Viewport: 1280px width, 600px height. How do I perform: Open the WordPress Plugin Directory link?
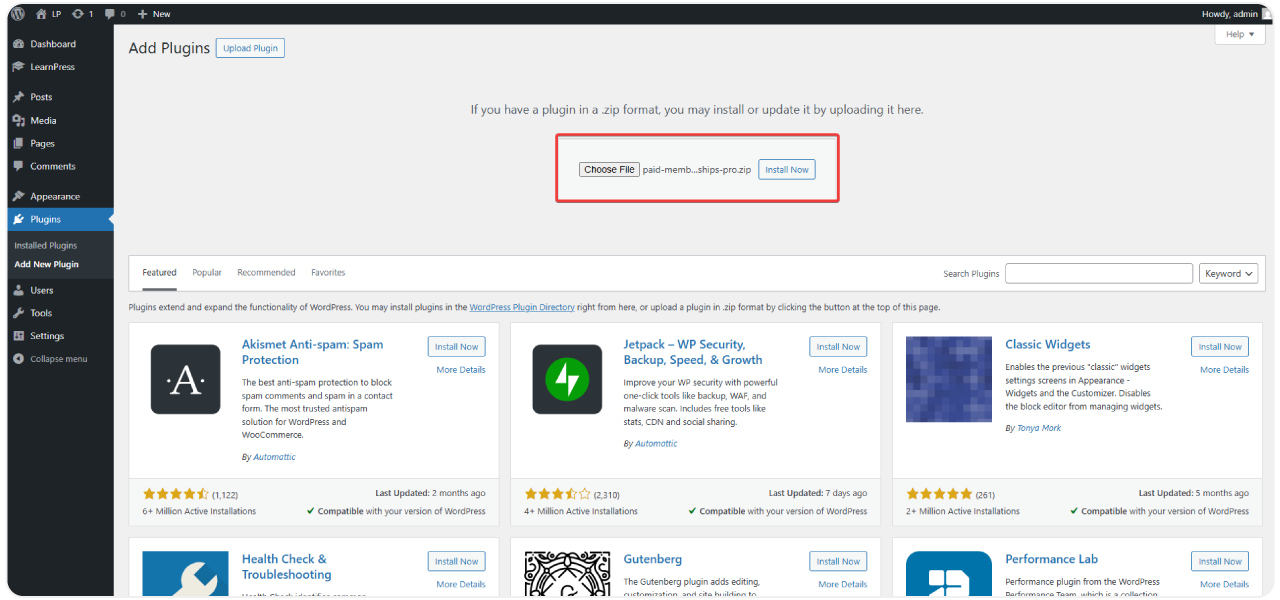521,307
